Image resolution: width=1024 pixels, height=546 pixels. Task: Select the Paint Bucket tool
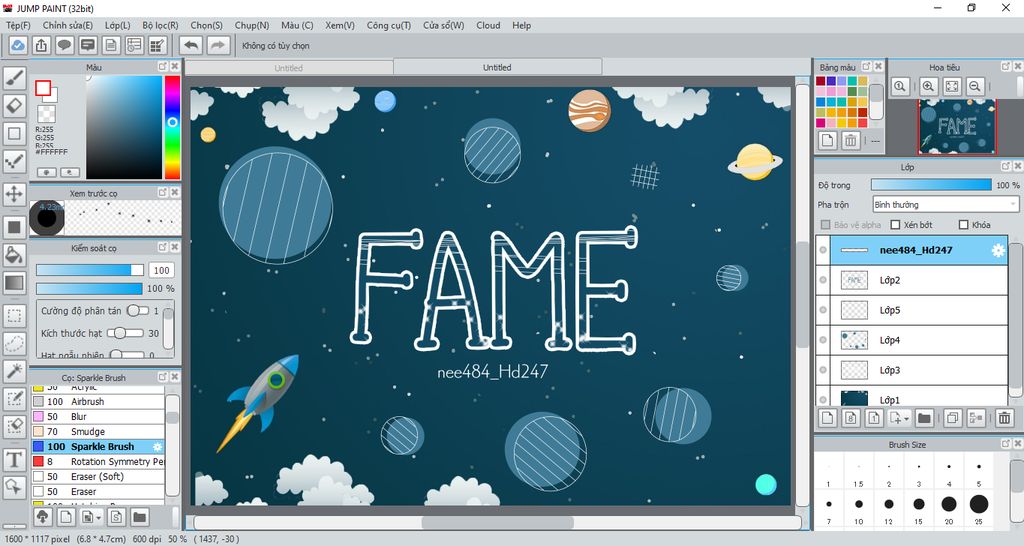[14, 255]
